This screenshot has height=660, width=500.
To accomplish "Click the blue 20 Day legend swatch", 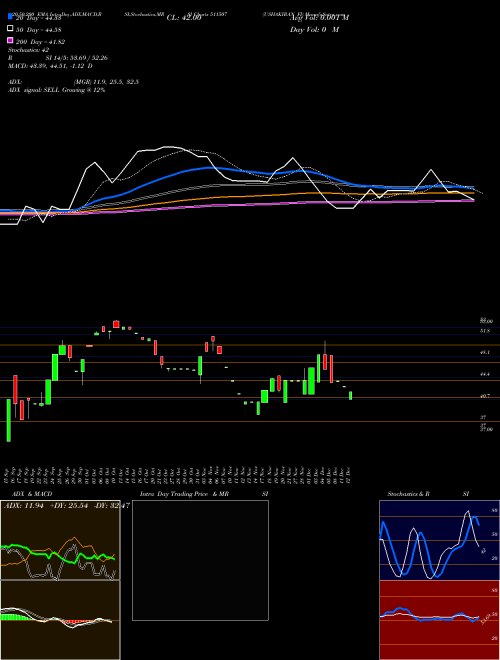I will point(10,17).
